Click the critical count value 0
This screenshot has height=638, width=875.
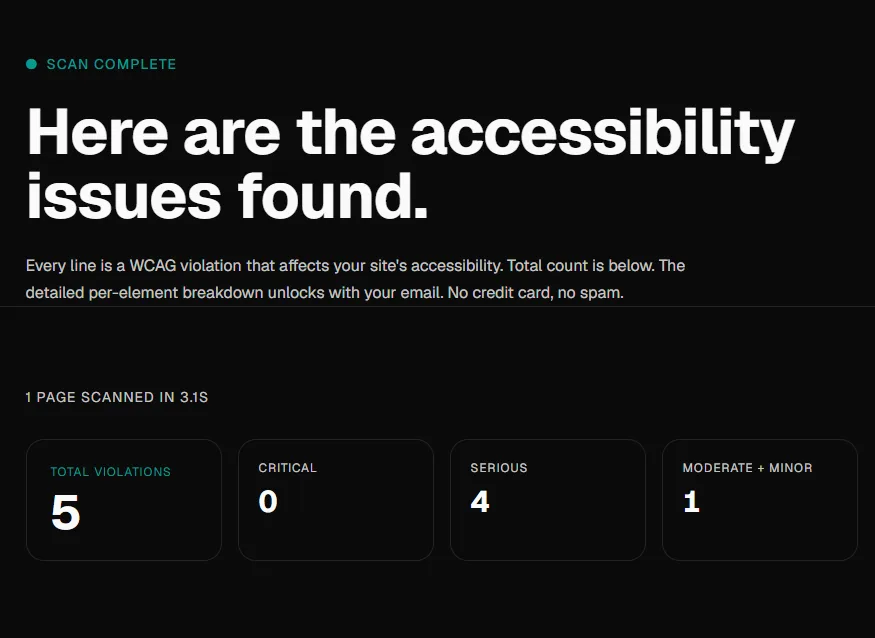(x=268, y=501)
